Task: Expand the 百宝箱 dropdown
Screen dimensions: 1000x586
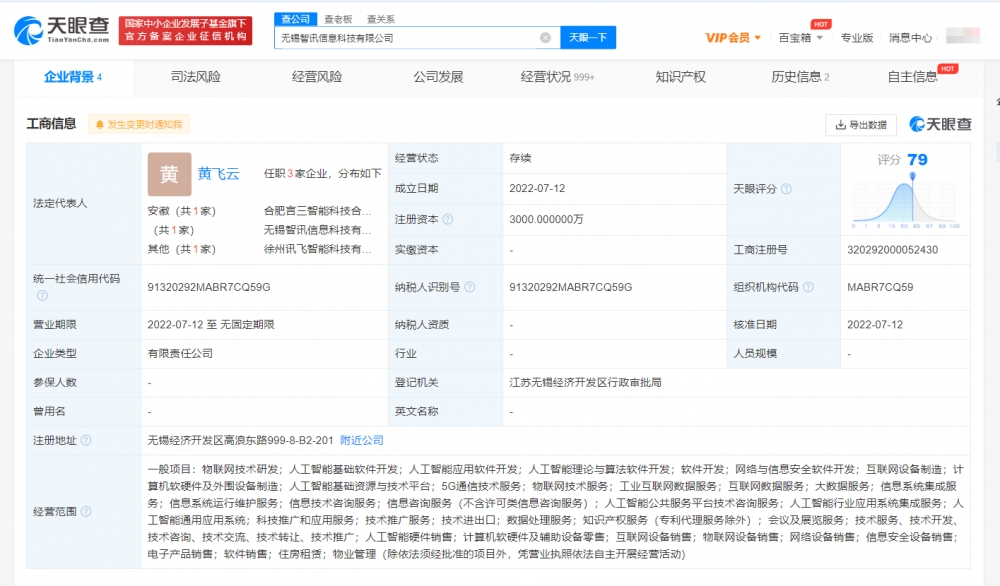Action: [801, 38]
